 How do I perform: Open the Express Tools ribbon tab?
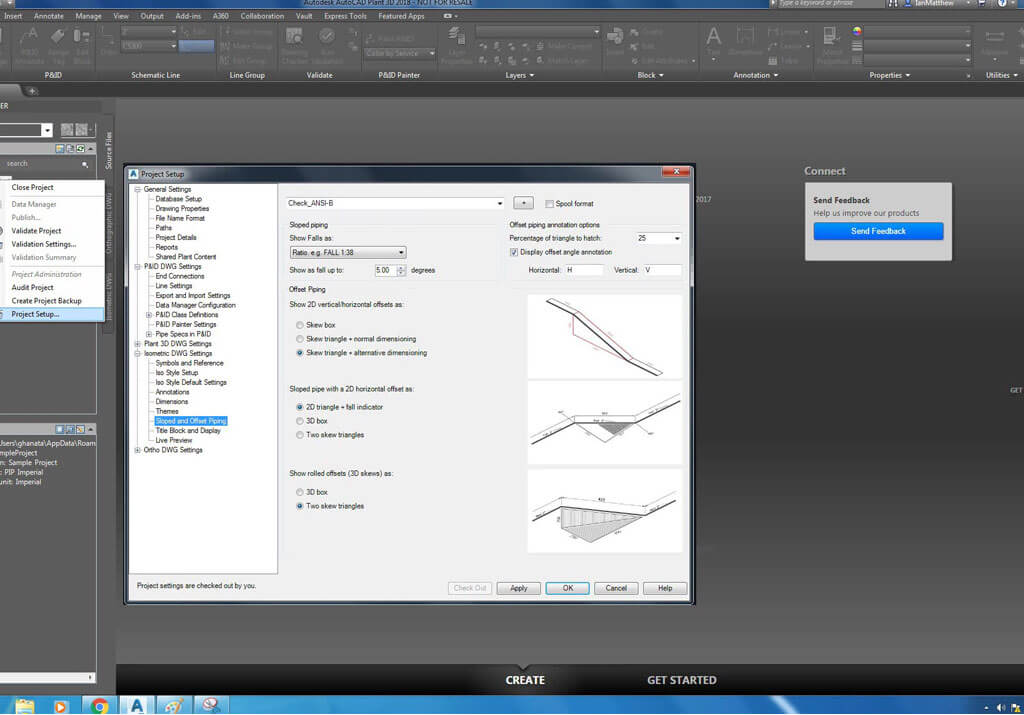345,16
